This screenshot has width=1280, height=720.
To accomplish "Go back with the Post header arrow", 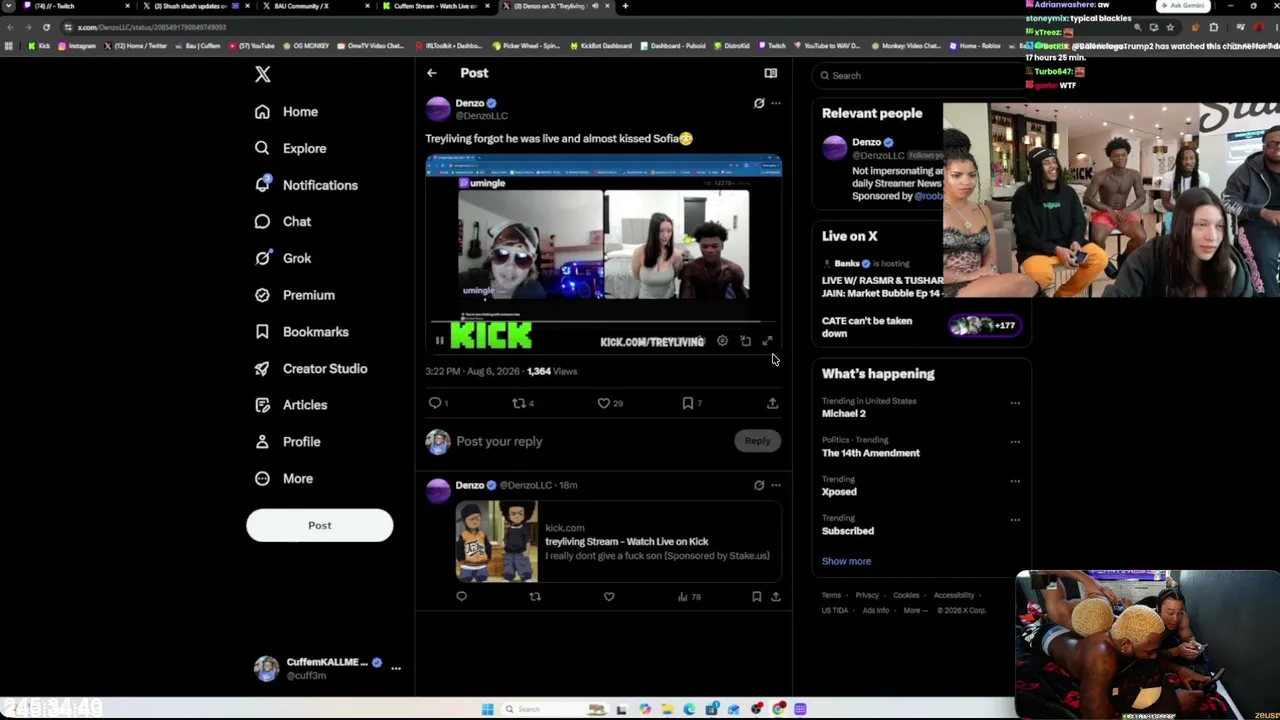I will coord(432,73).
